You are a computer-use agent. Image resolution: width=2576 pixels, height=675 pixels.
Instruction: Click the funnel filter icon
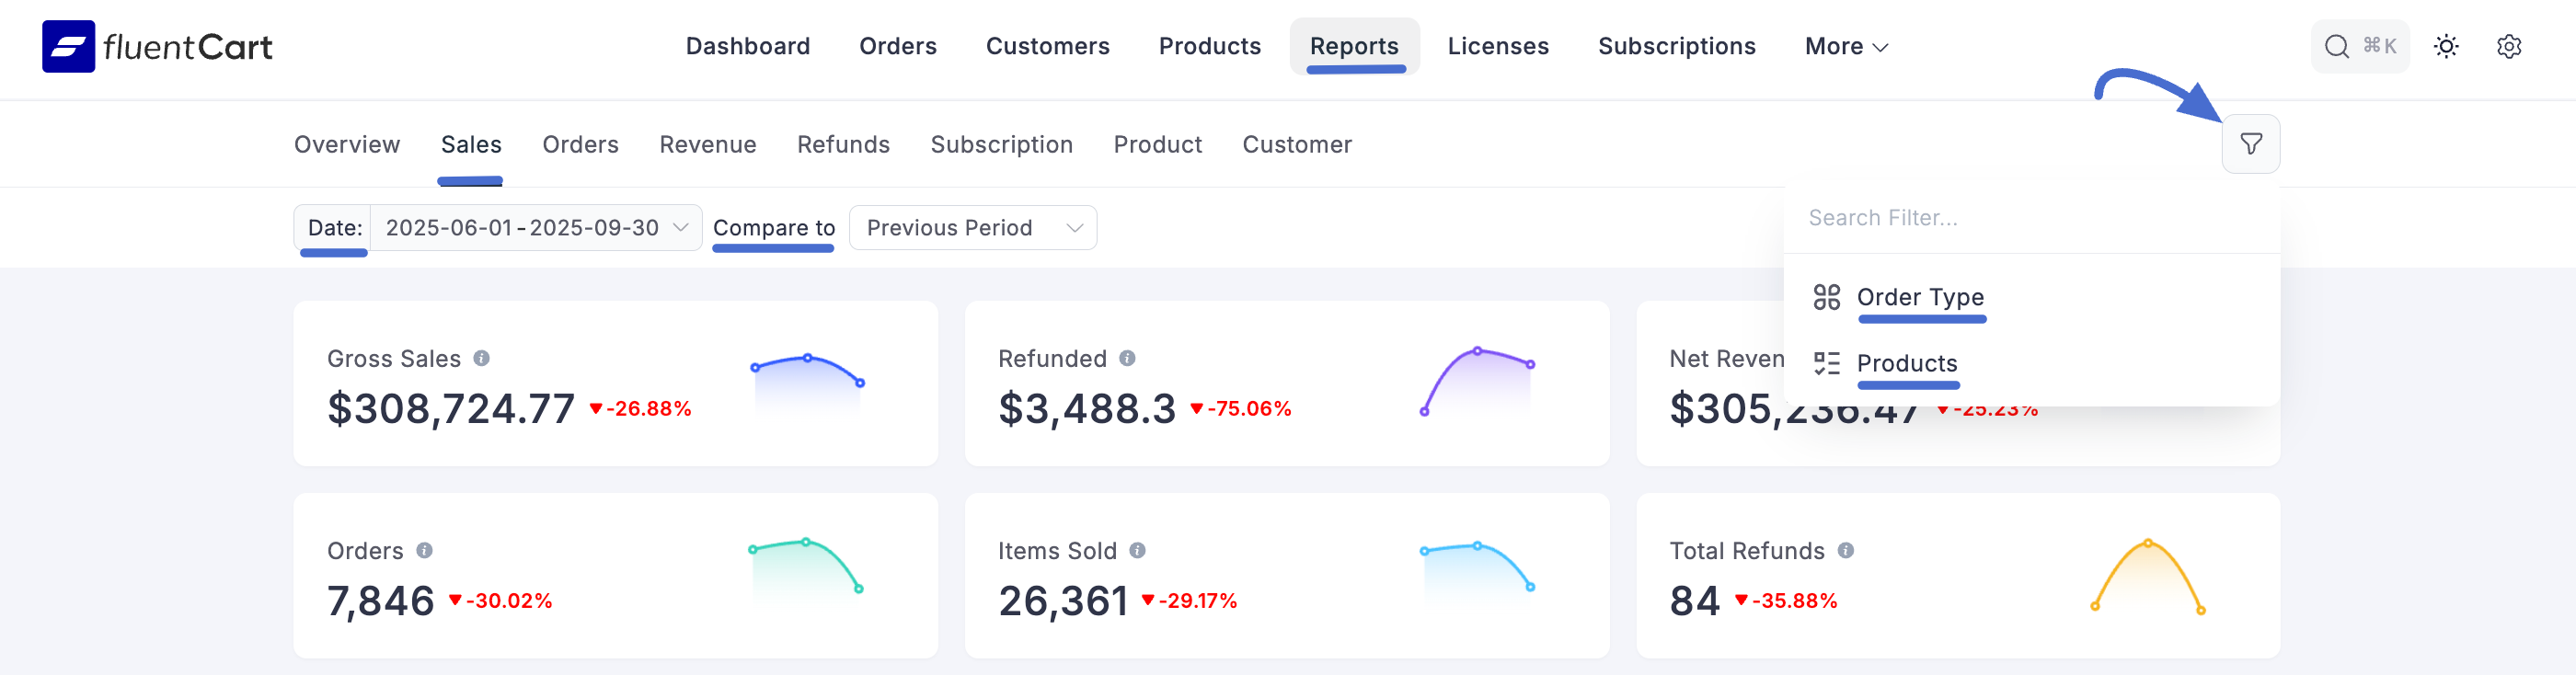point(2250,144)
